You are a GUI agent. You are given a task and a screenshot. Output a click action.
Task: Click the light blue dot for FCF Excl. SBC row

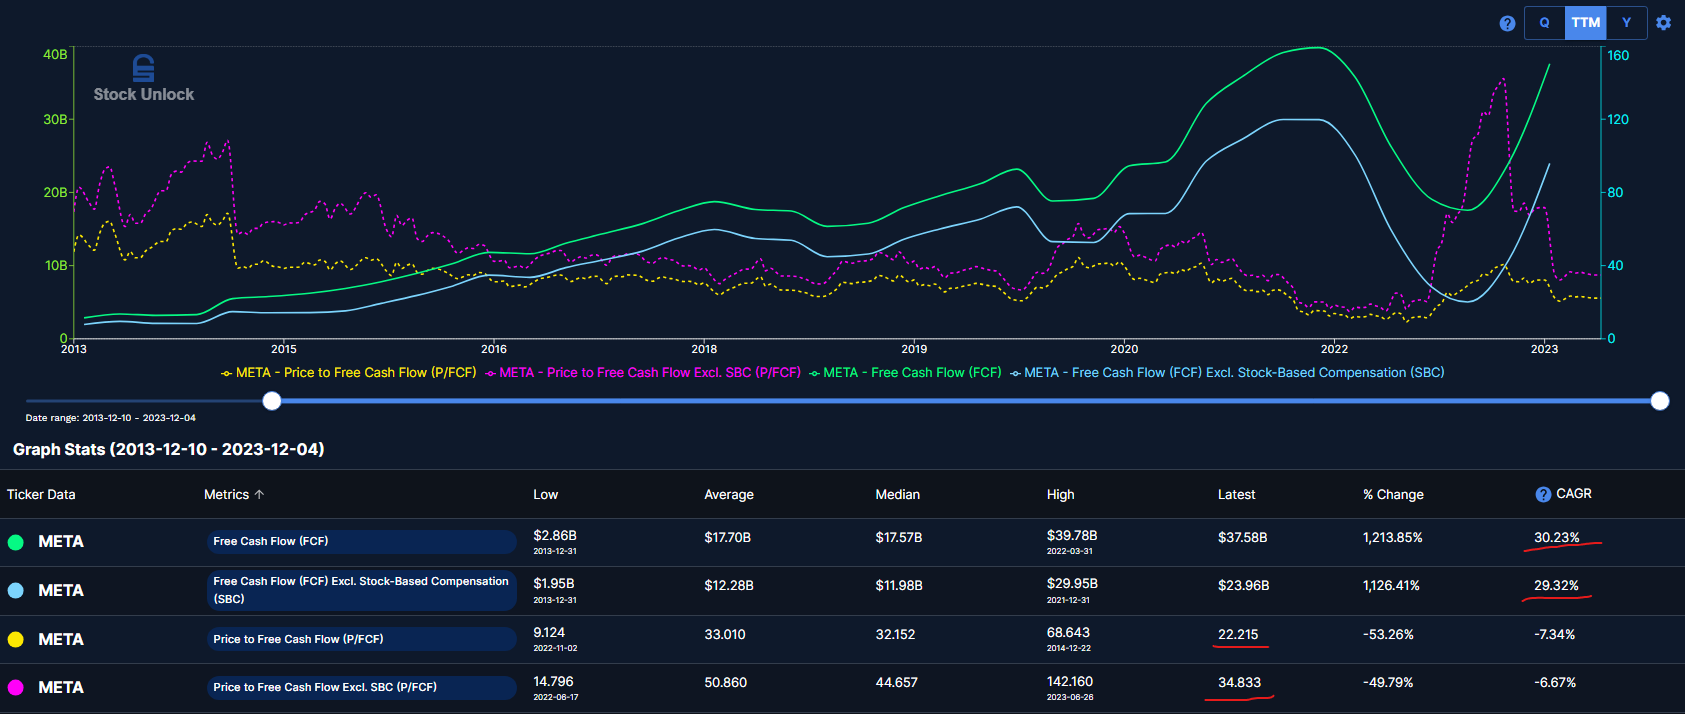click(x=16, y=591)
